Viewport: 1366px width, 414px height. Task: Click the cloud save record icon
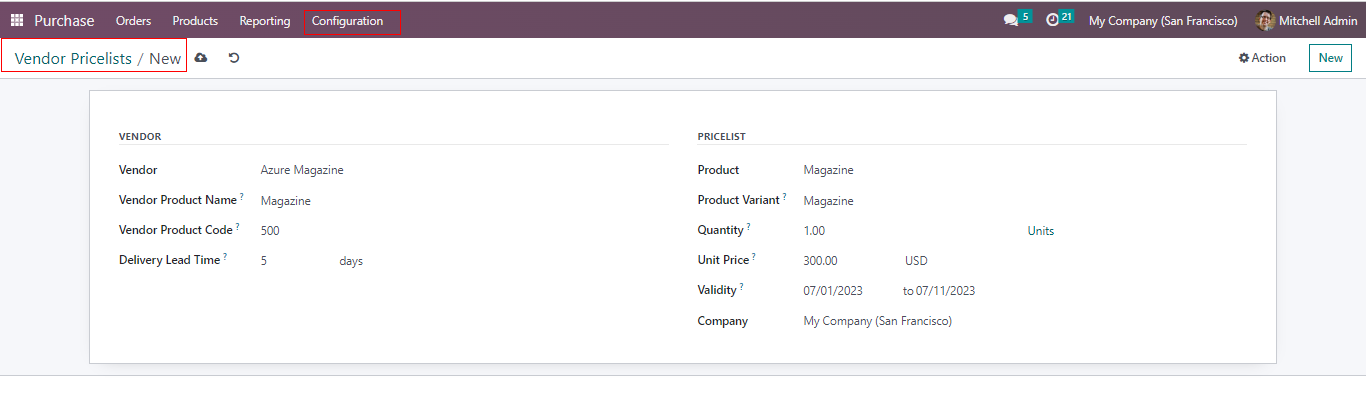point(201,58)
